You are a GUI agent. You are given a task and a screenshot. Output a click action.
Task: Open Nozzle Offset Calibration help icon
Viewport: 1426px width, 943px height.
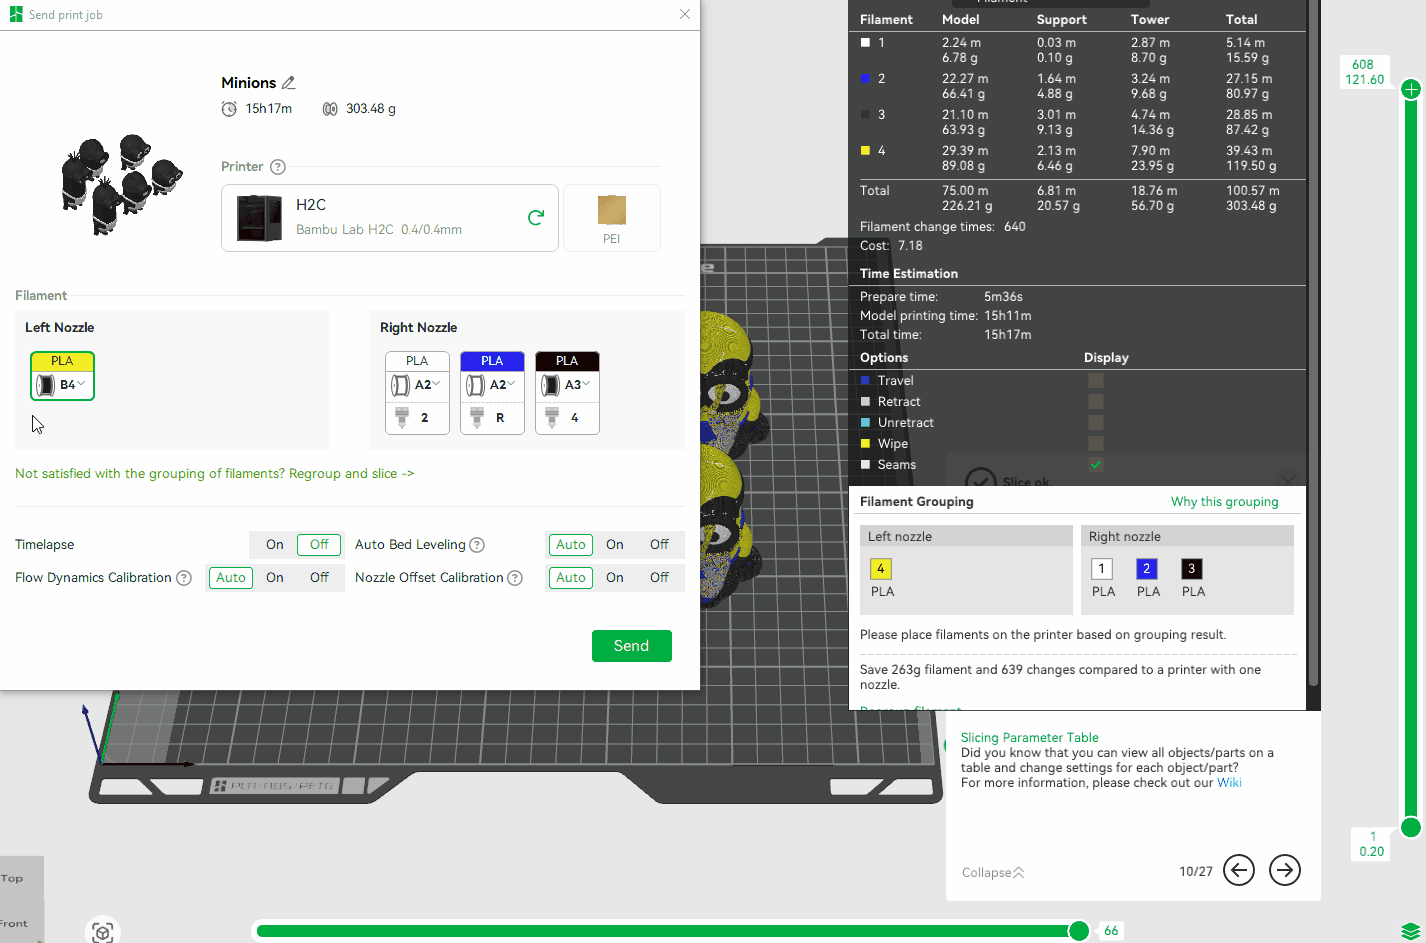(515, 578)
